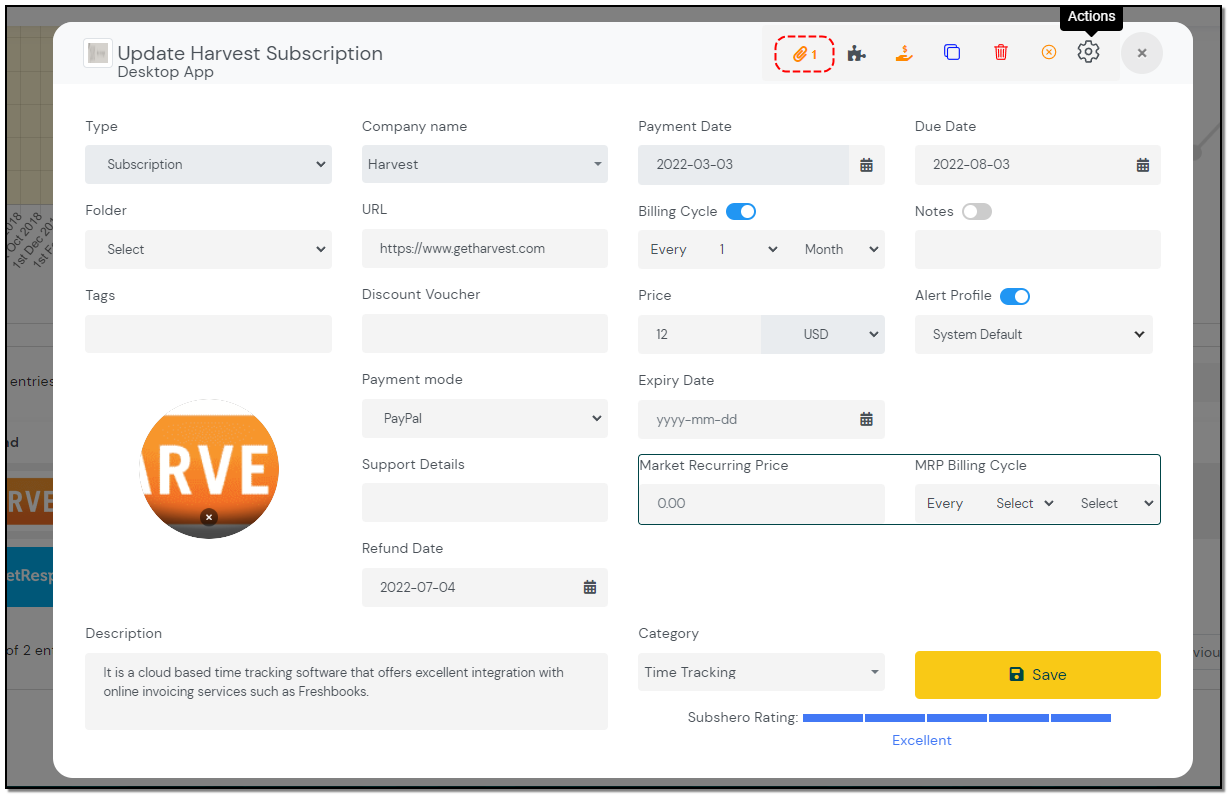Open the Company name dropdown showing Harvest
The height and width of the screenshot is (795, 1228).
point(485,164)
